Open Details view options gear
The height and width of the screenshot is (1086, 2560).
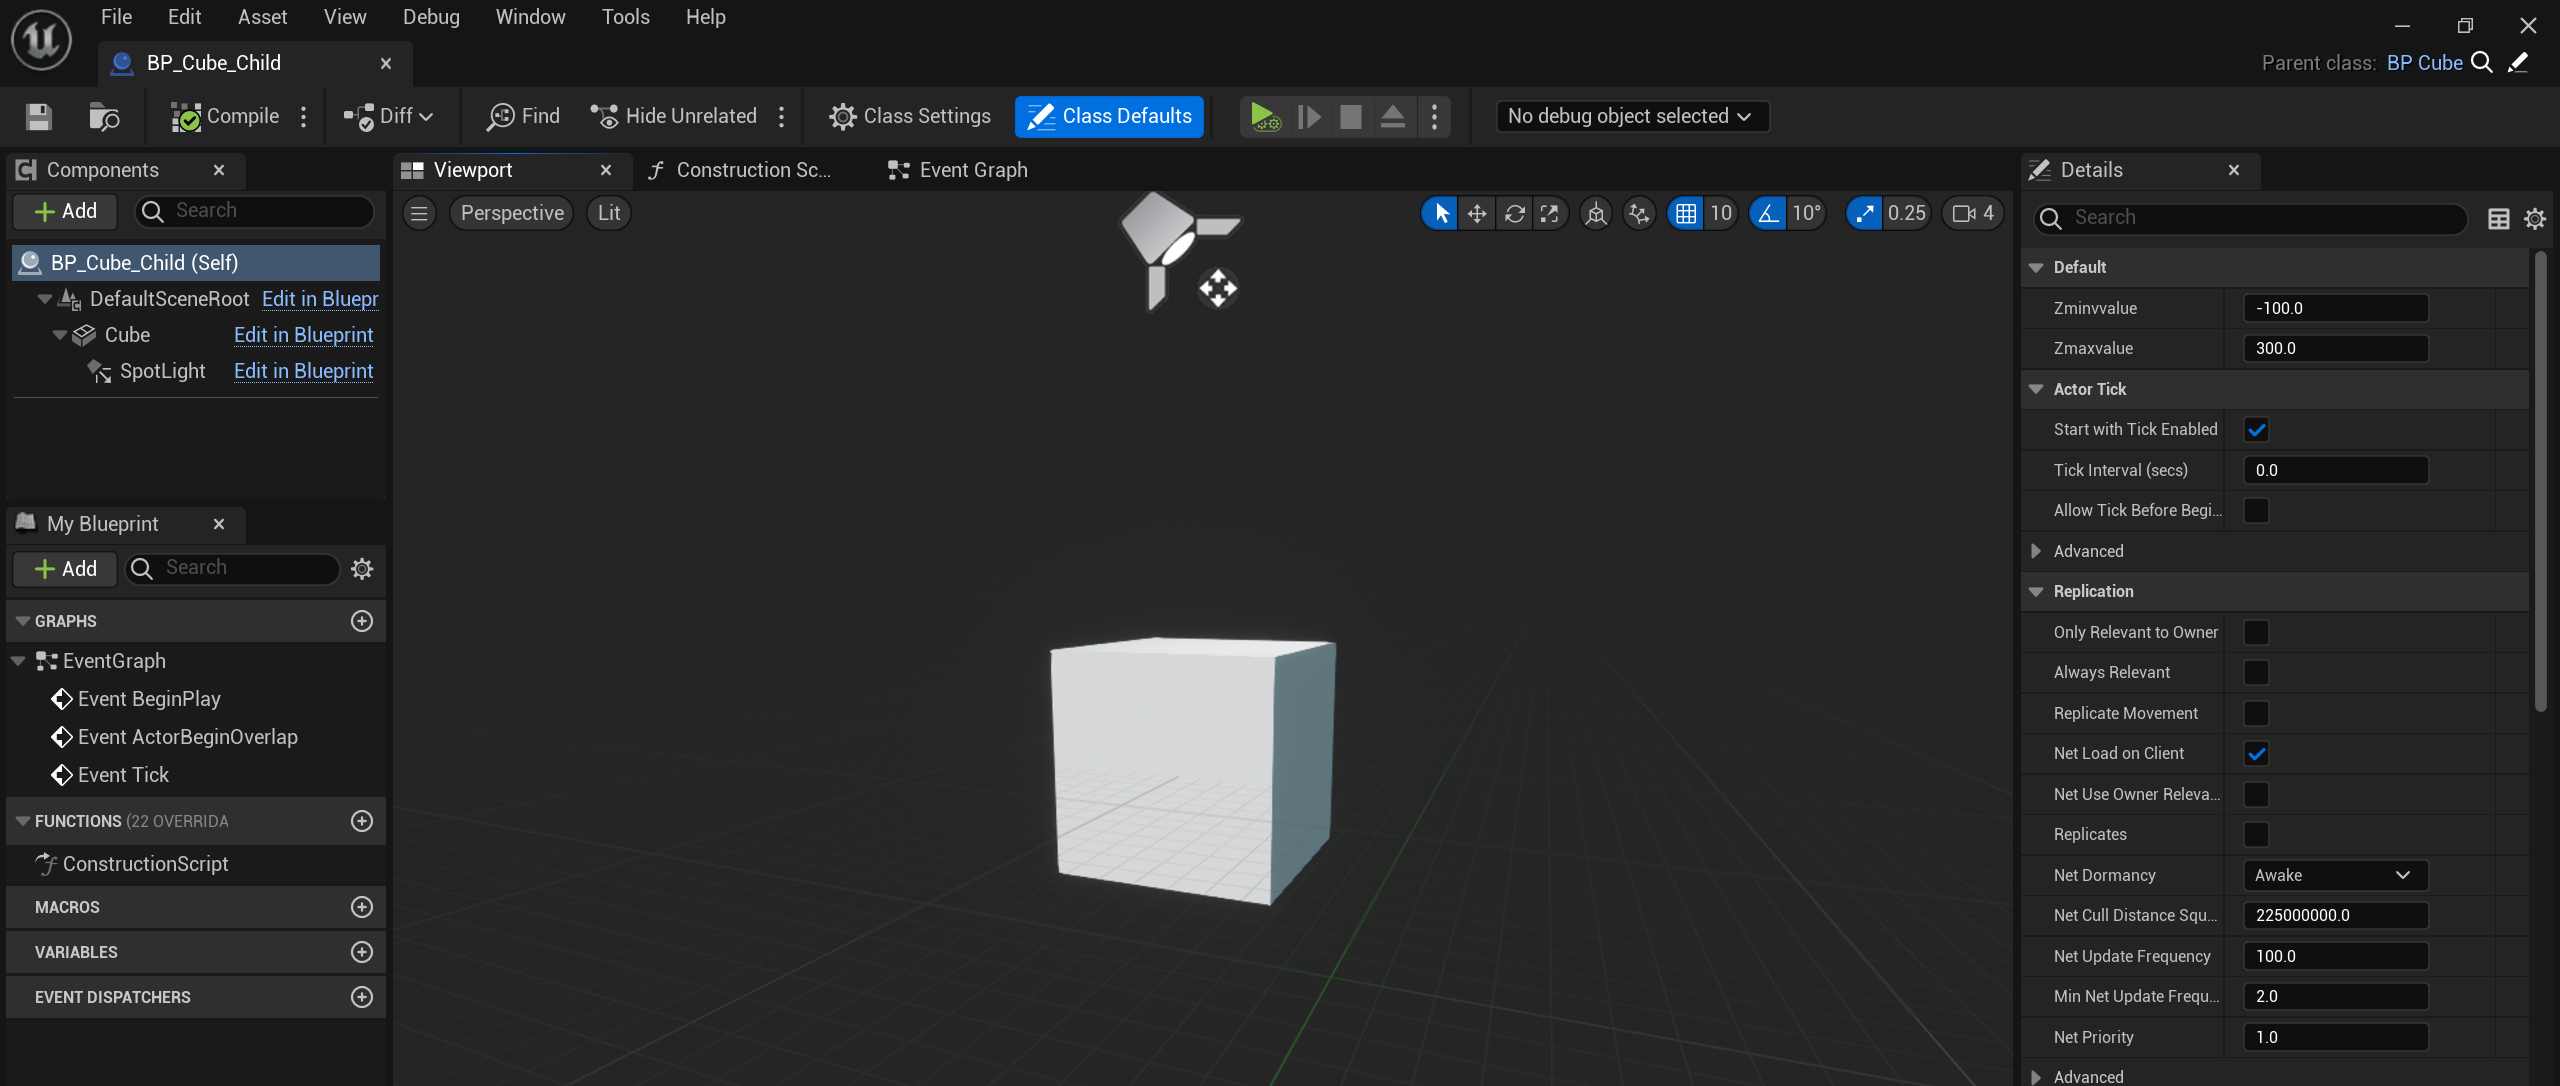coord(2534,219)
